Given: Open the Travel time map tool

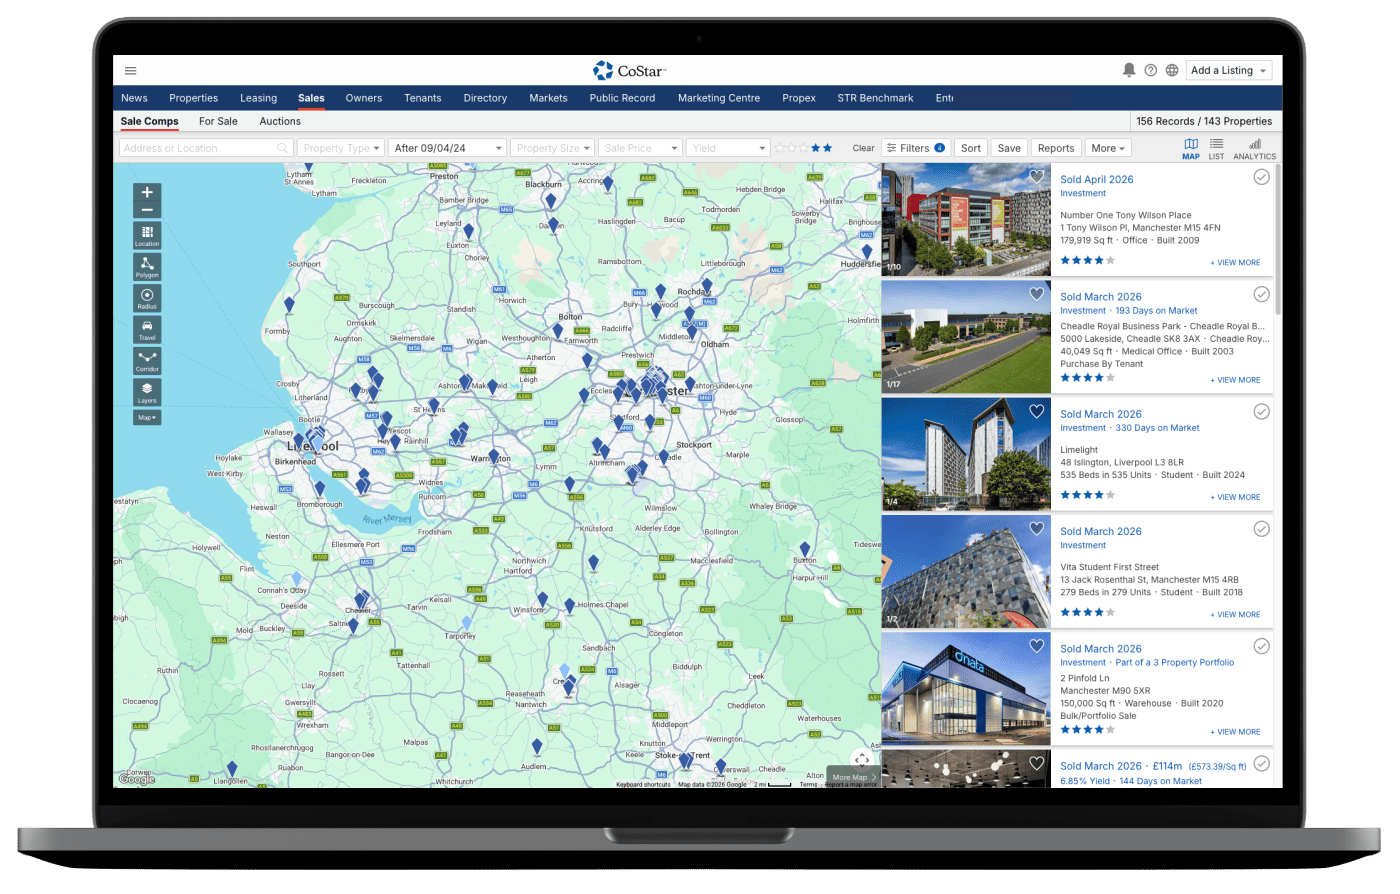Looking at the screenshot, I should [x=147, y=329].
